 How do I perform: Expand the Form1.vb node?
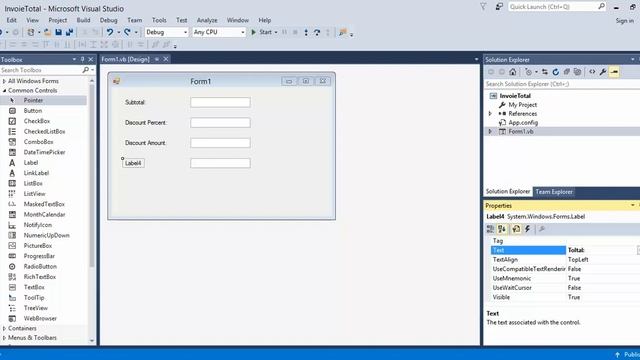[x=490, y=131]
